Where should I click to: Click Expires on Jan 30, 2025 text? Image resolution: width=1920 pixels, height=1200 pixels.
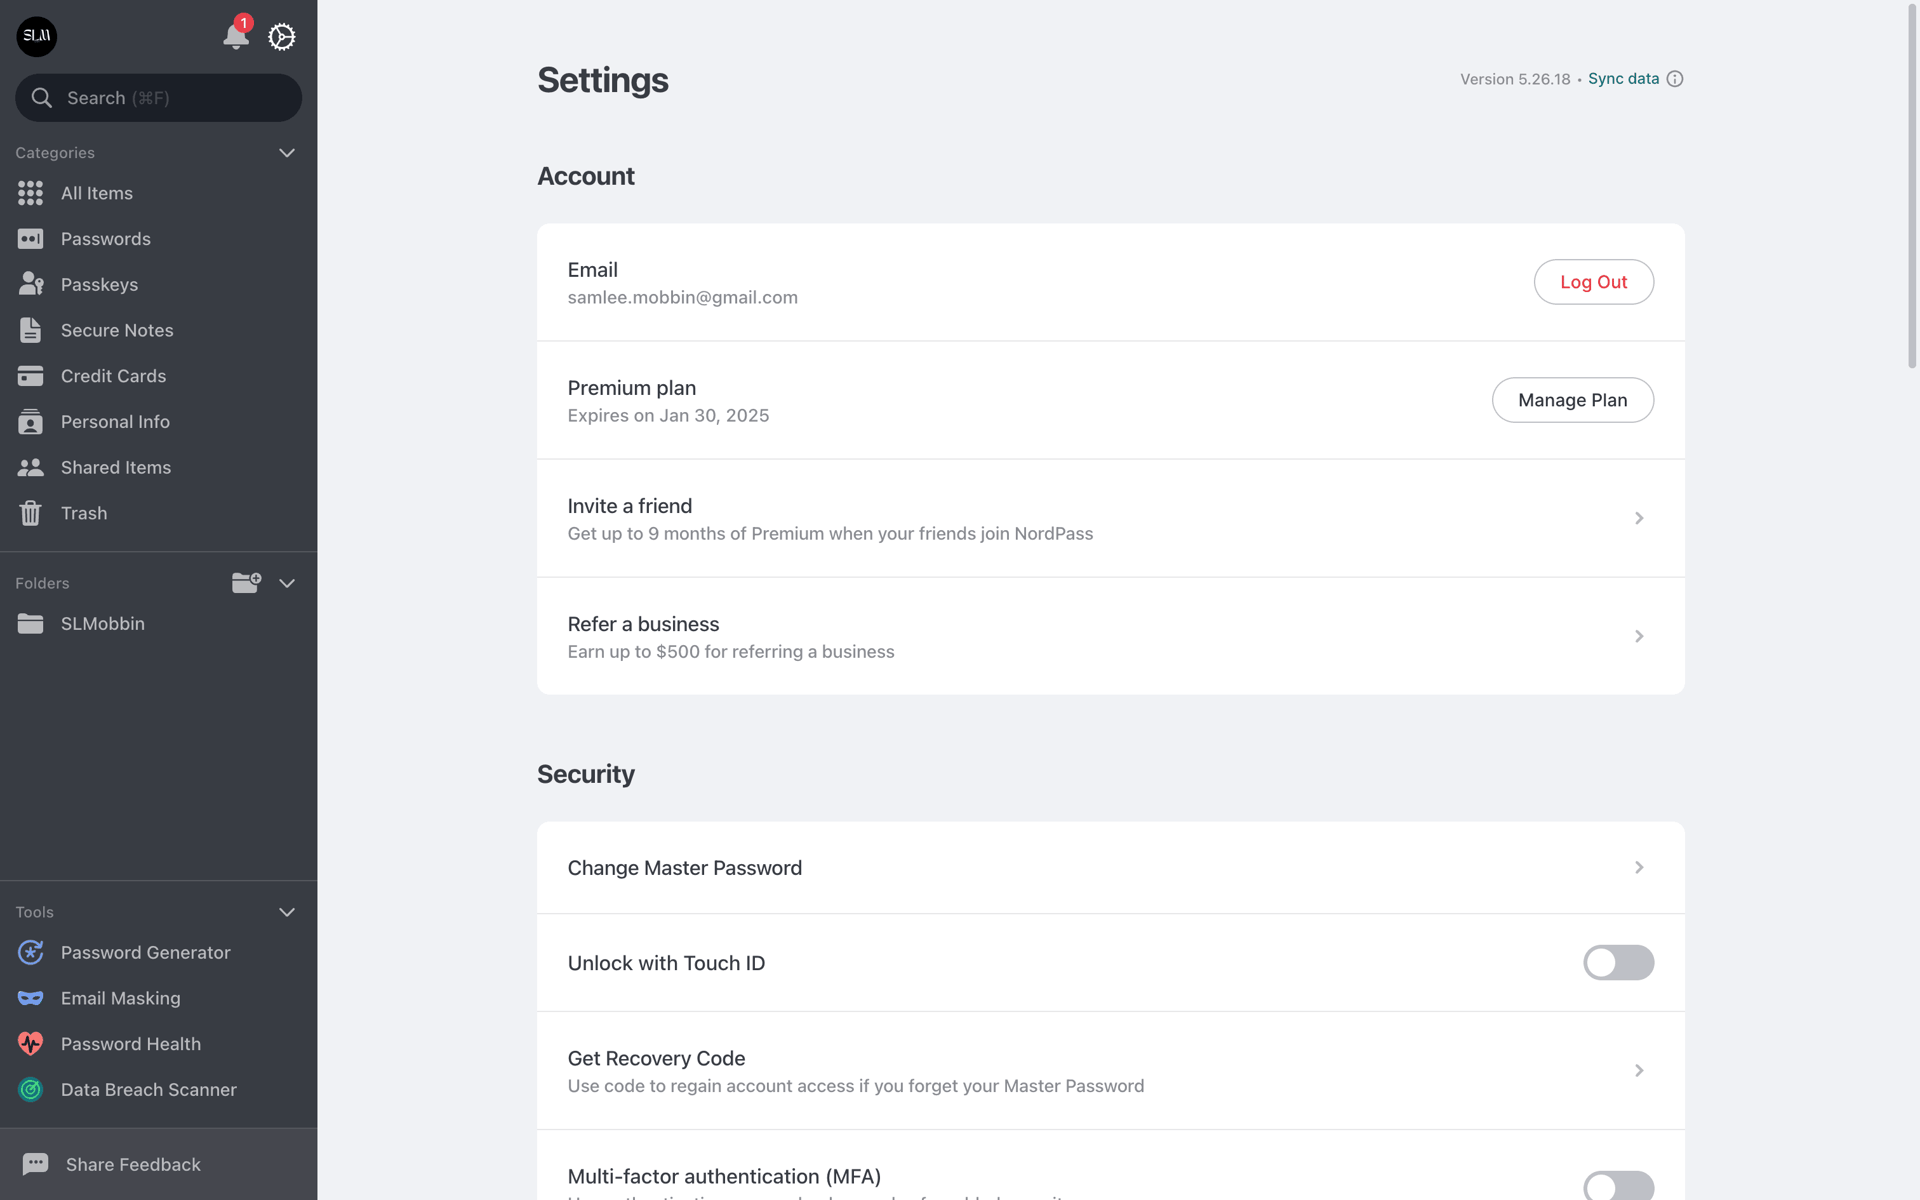pos(668,415)
